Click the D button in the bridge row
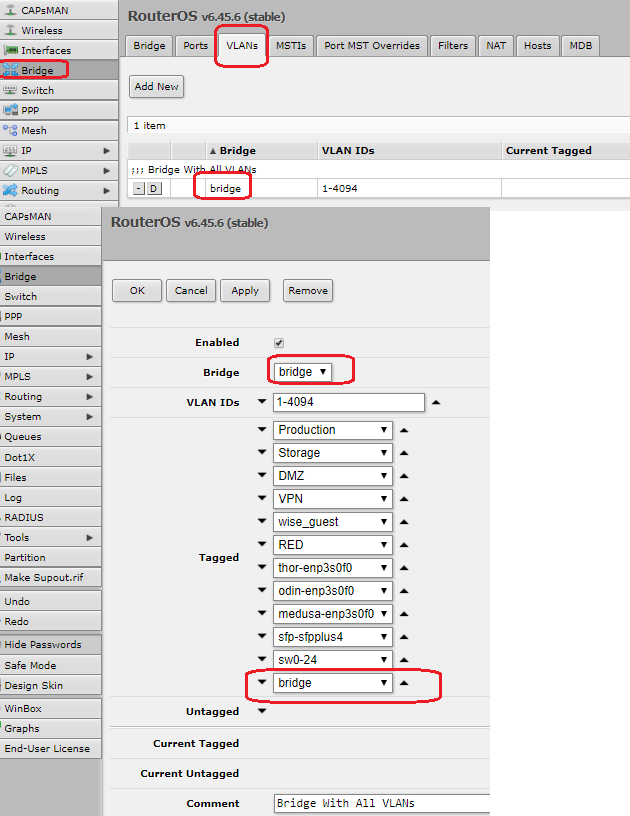This screenshot has height=816, width=630. point(154,188)
